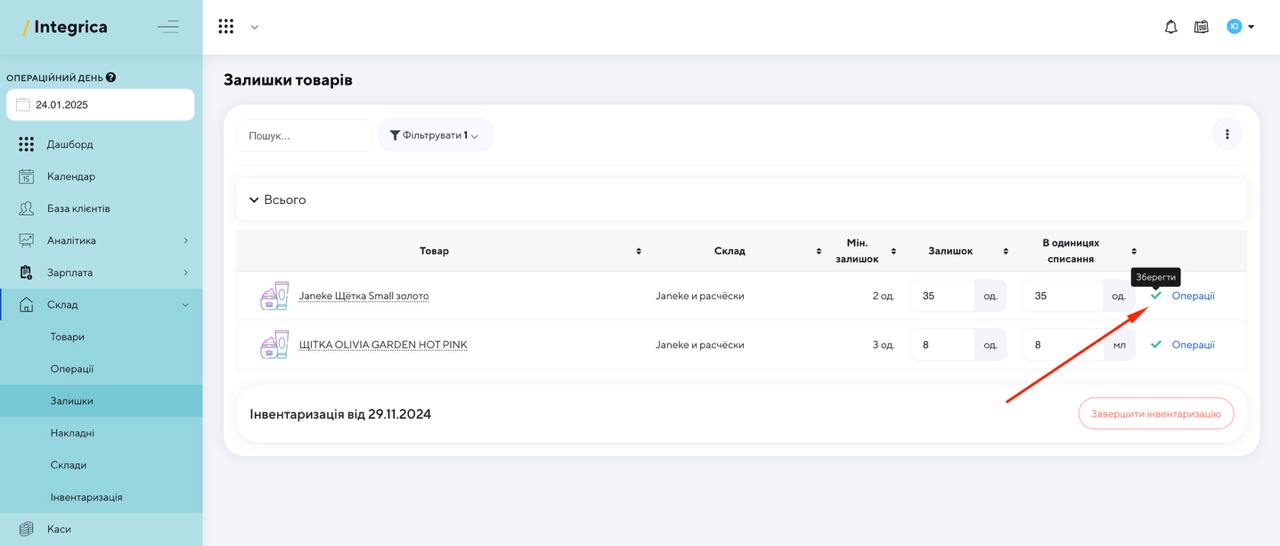The height and width of the screenshot is (546, 1280).
Task: Collapse sidebar with hamburger menu icon
Action: point(168,27)
